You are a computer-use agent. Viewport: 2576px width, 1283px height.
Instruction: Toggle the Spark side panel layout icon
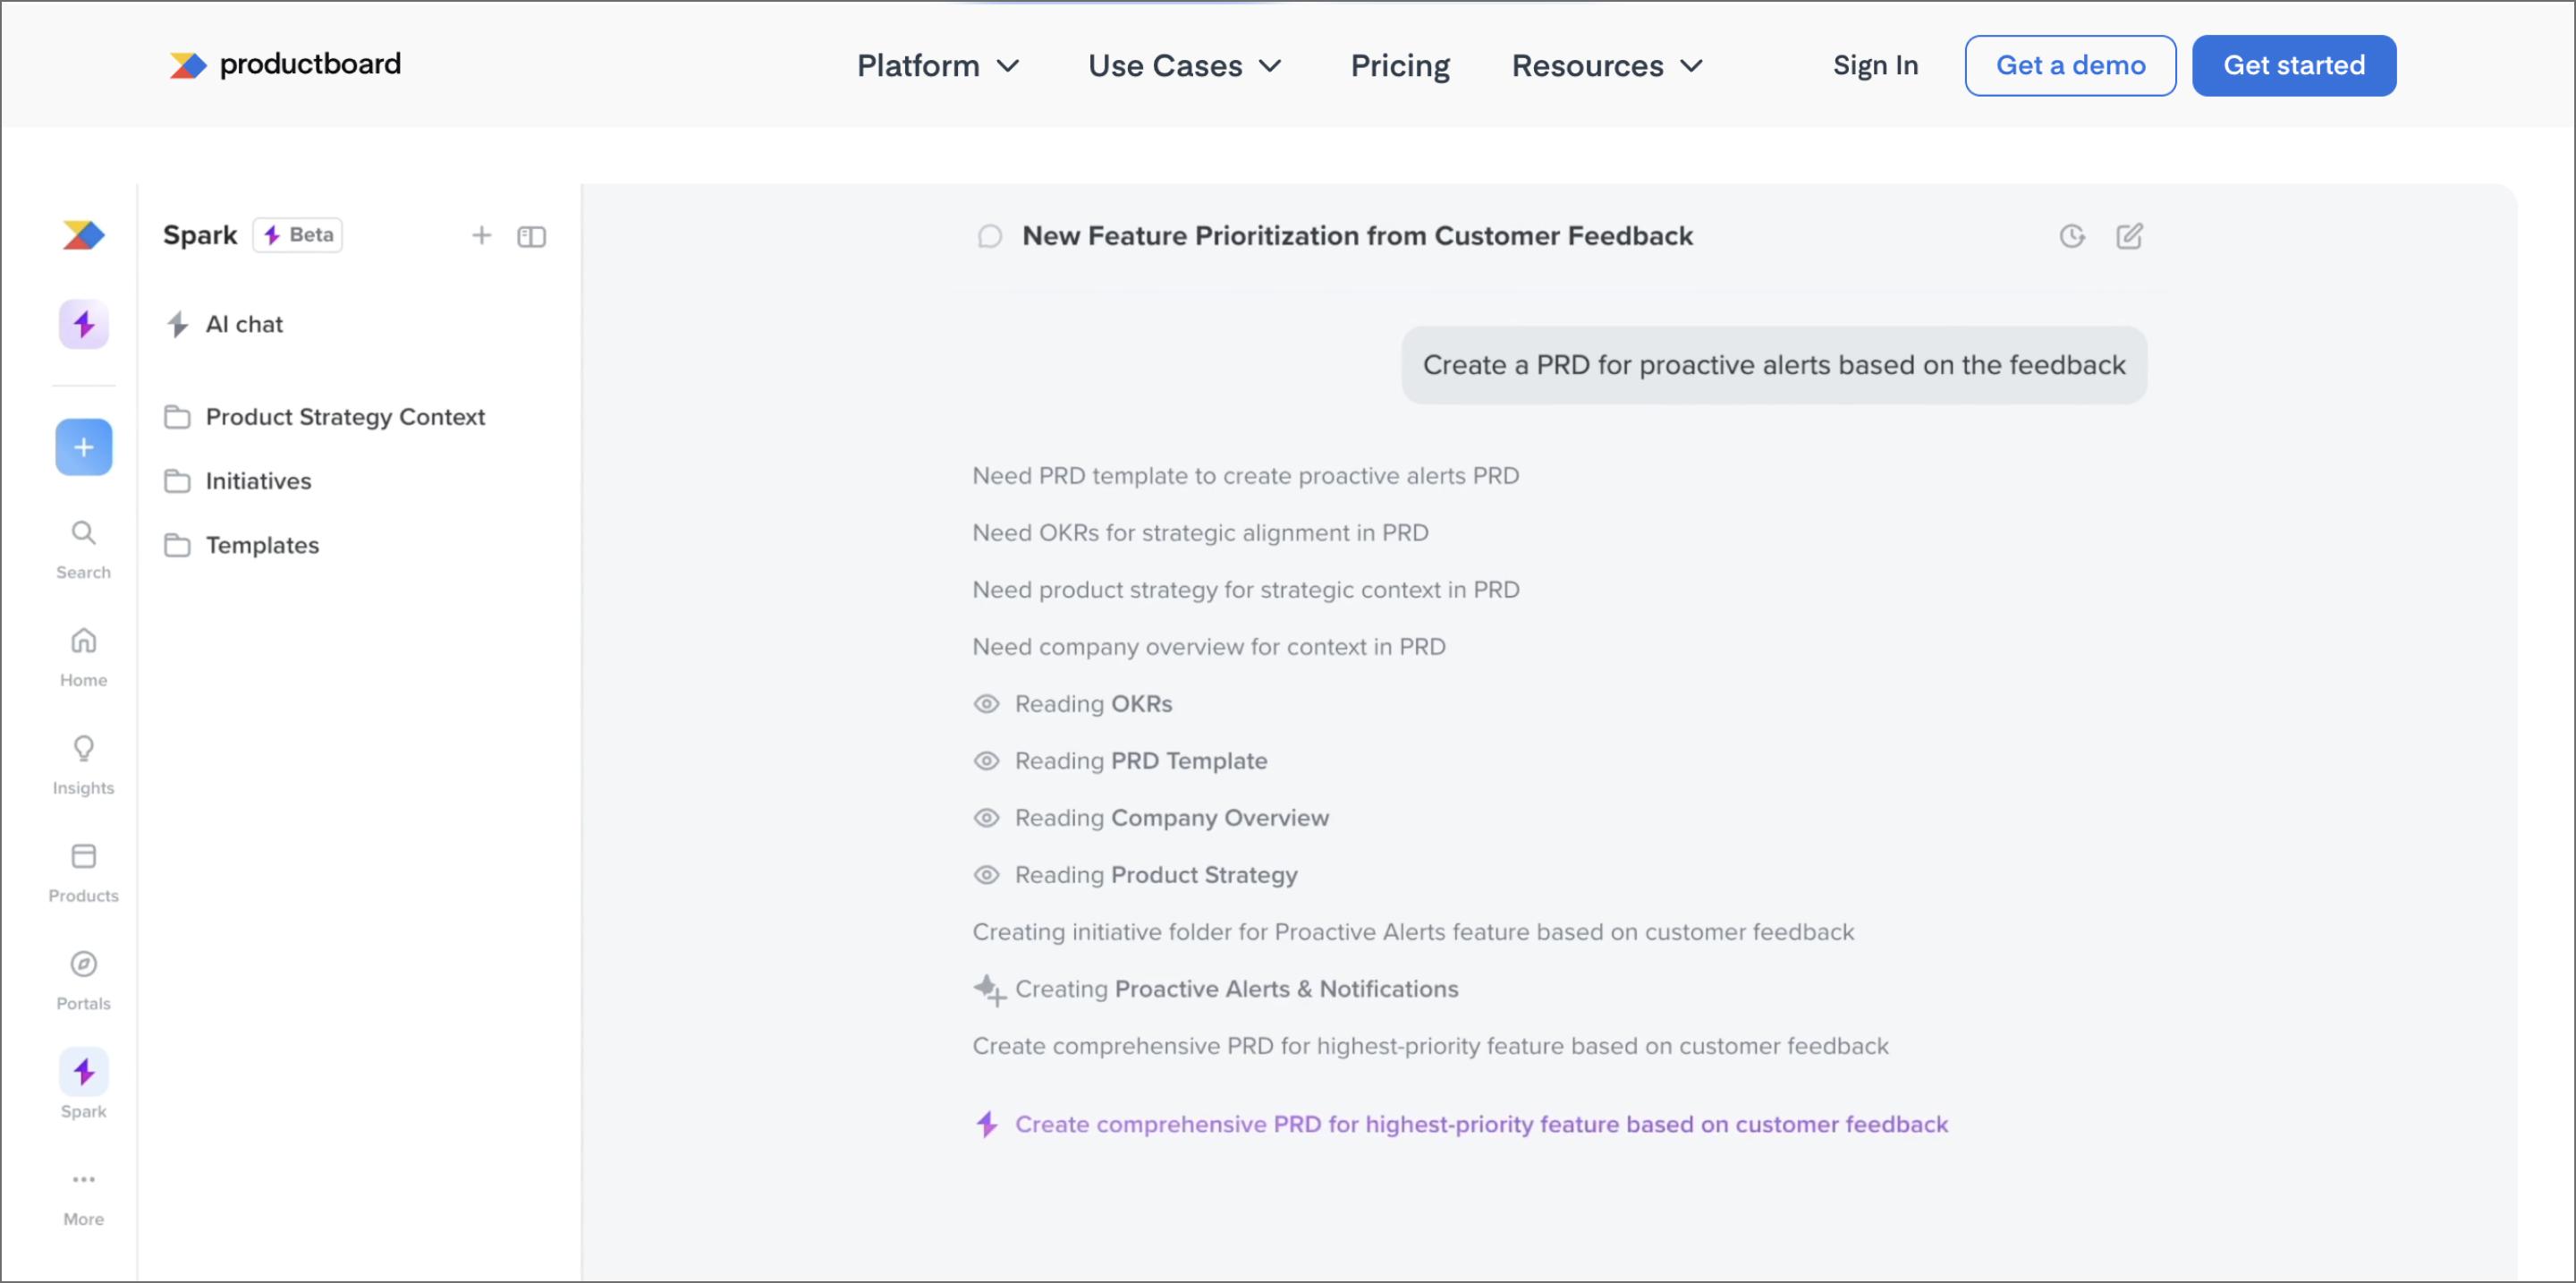tap(531, 236)
